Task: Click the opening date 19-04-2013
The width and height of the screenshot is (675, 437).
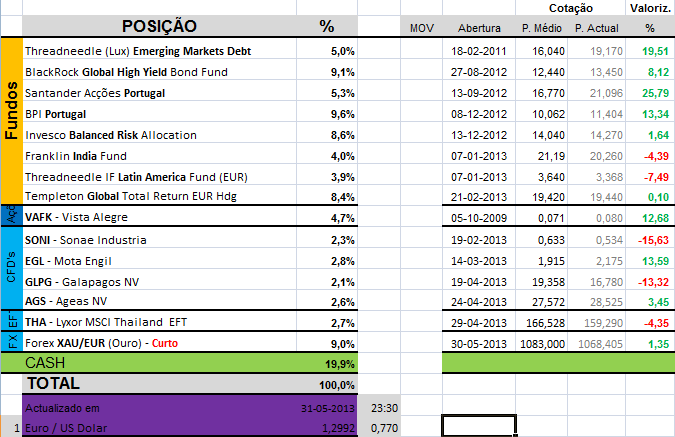Action: point(479,282)
